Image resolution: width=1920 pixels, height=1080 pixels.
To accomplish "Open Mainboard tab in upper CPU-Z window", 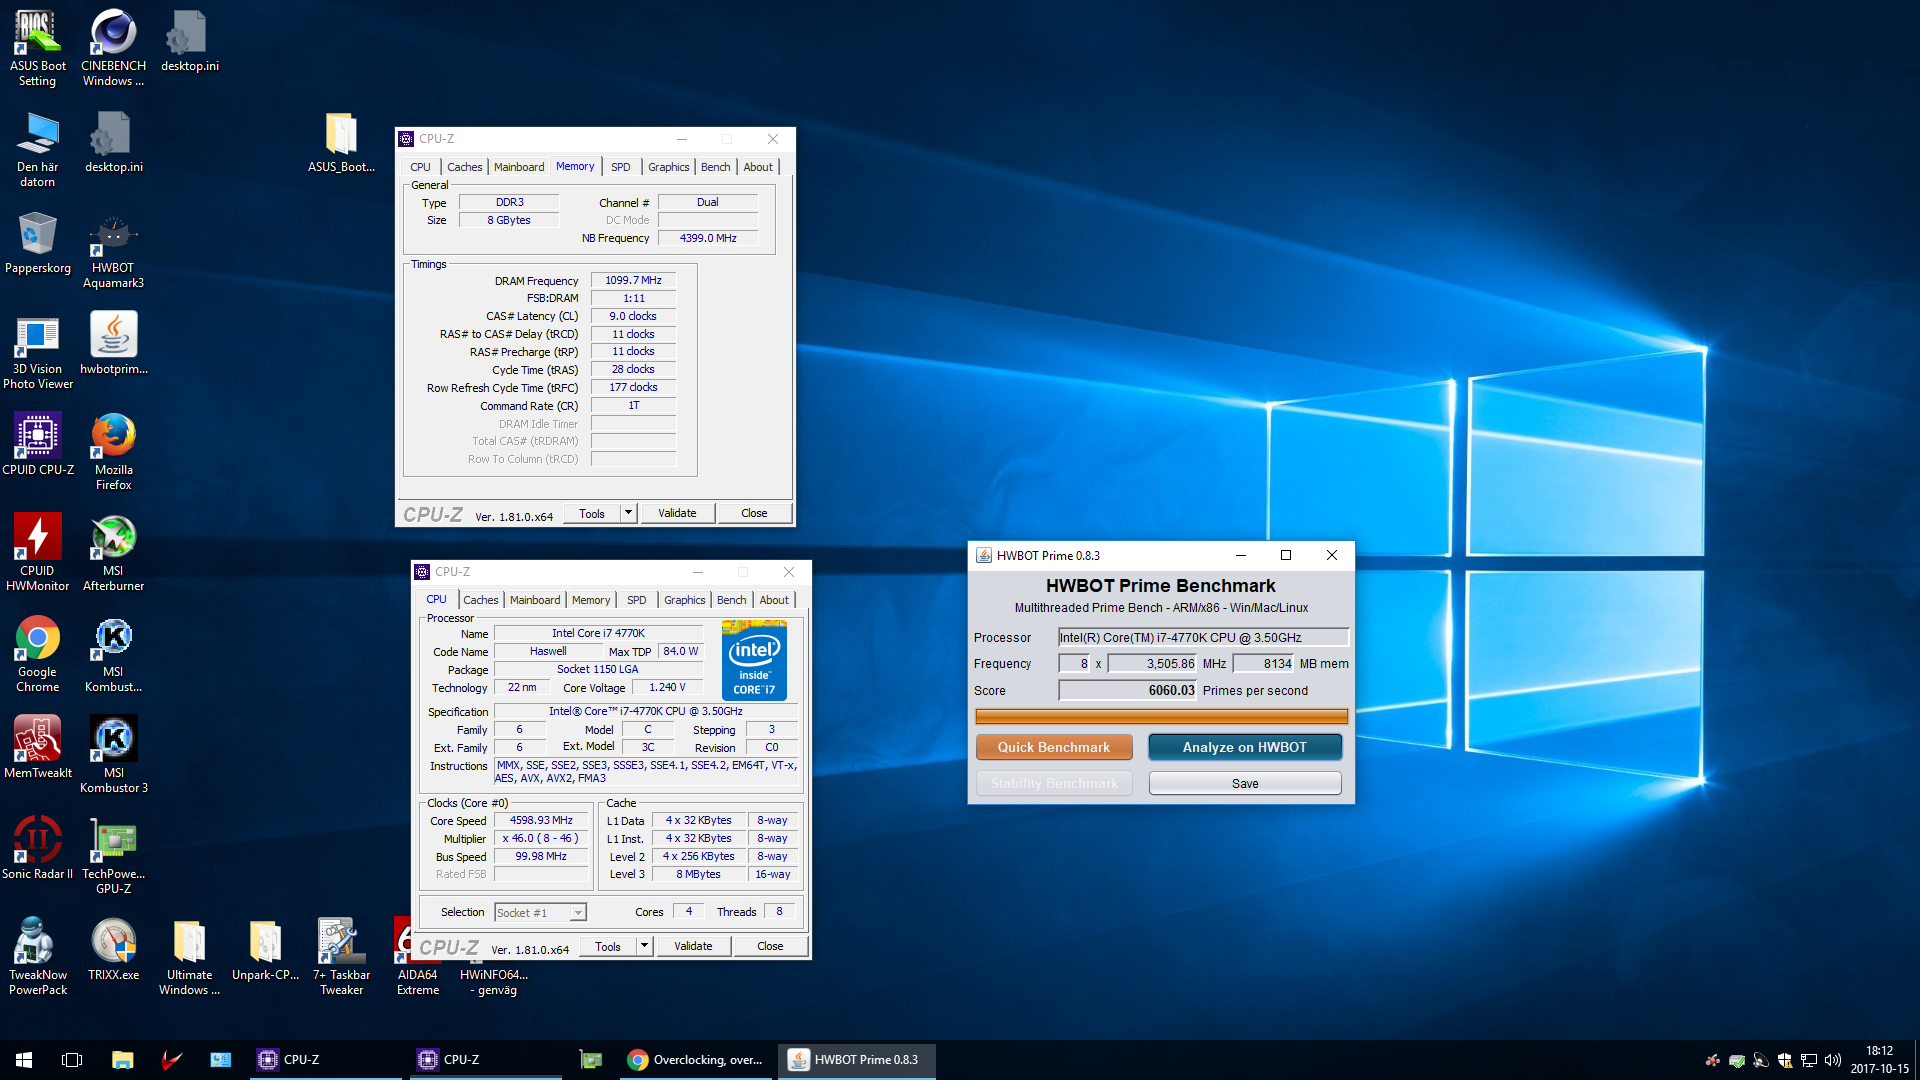I will [519, 167].
